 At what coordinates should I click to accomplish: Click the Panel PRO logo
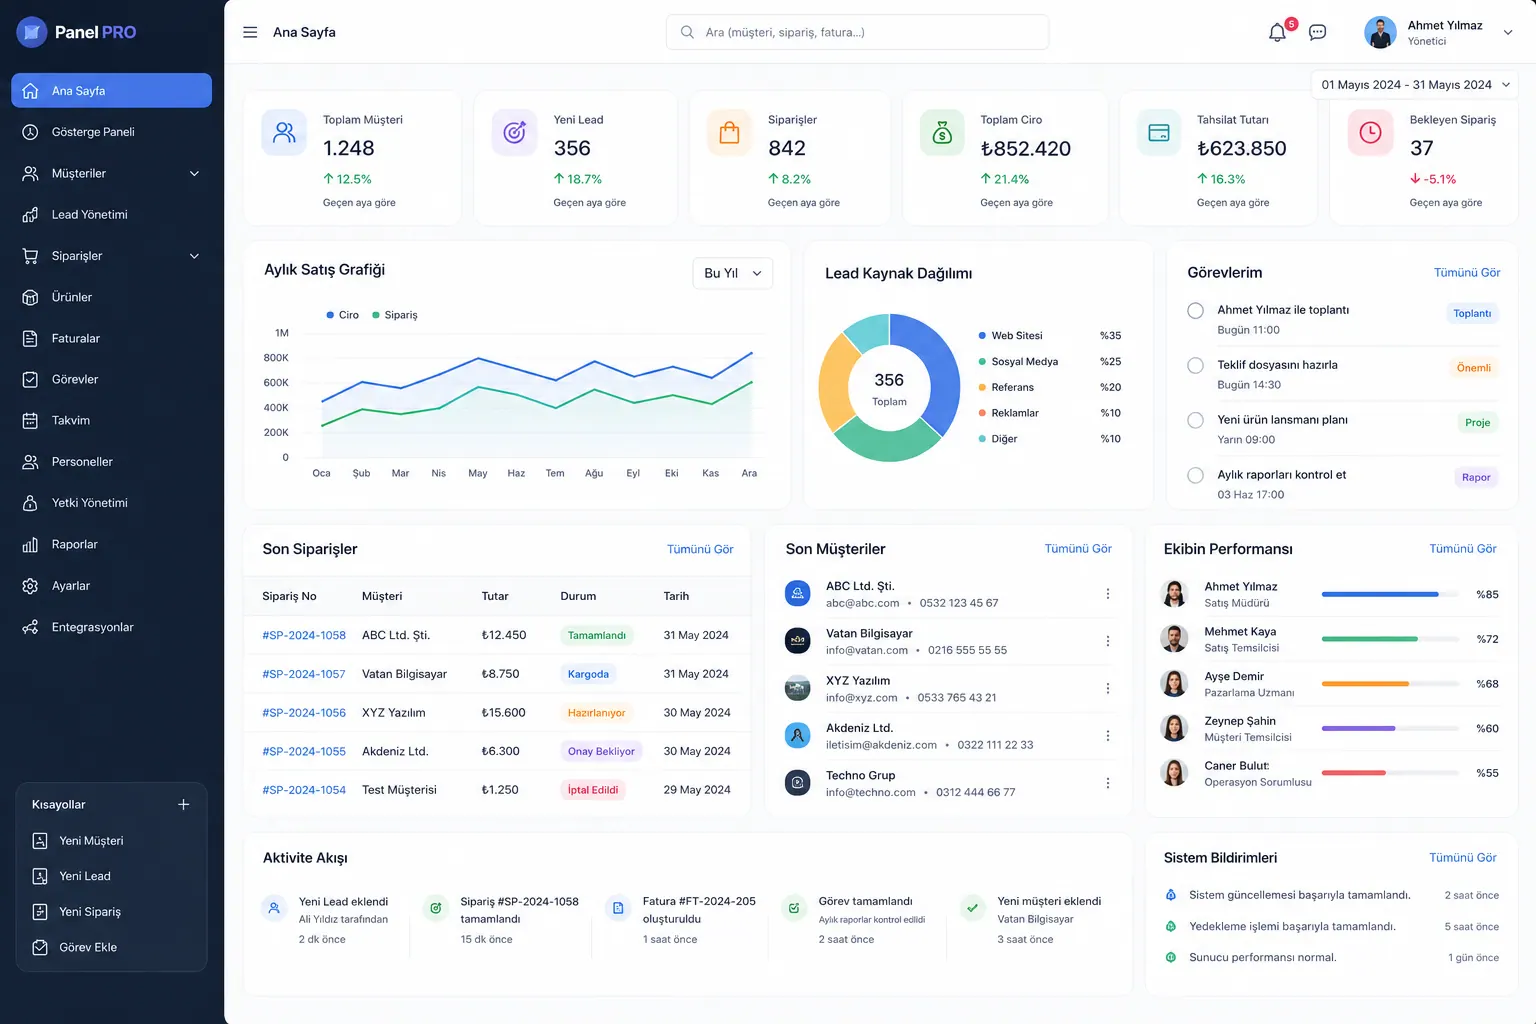(x=76, y=32)
